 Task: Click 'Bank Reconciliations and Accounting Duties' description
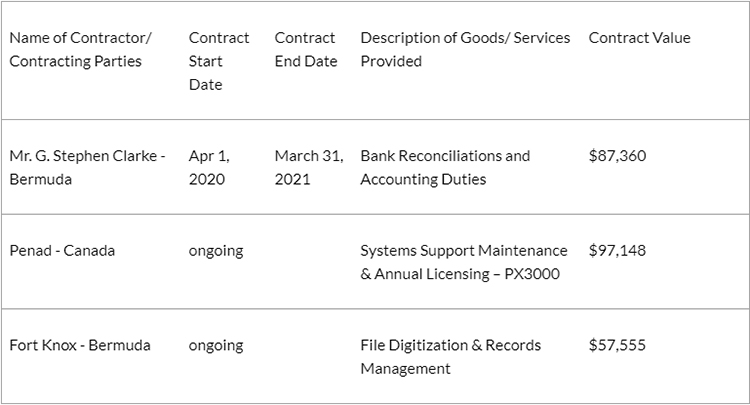point(445,168)
